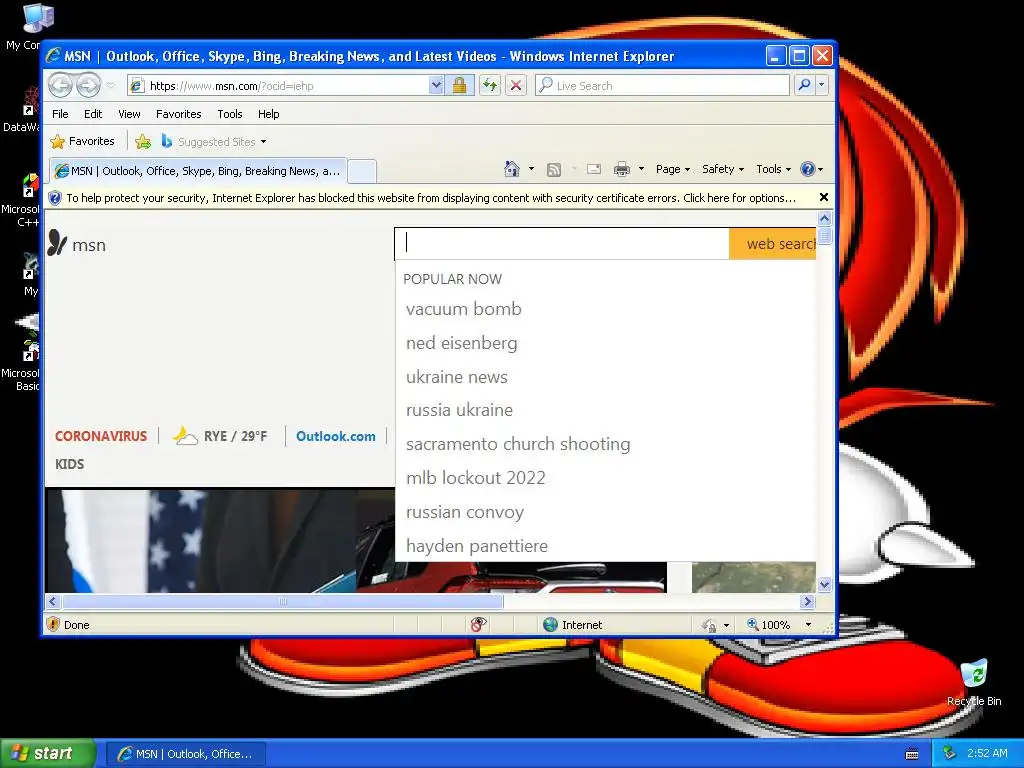Click vertical scrollbar up arrow
The image size is (1024, 768).
click(824, 218)
